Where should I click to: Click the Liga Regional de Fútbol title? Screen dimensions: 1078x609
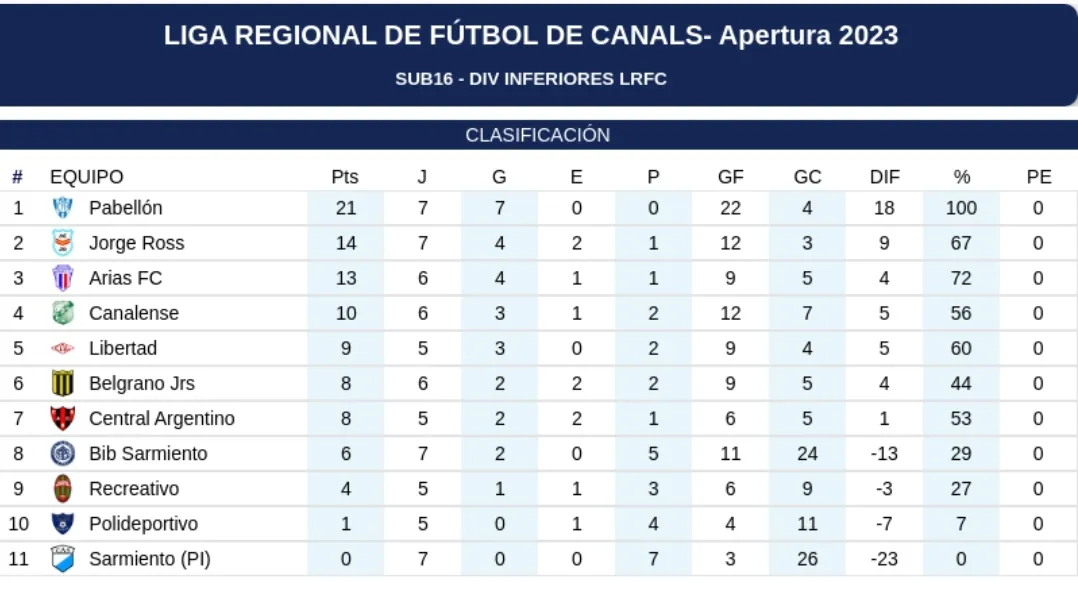click(531, 36)
